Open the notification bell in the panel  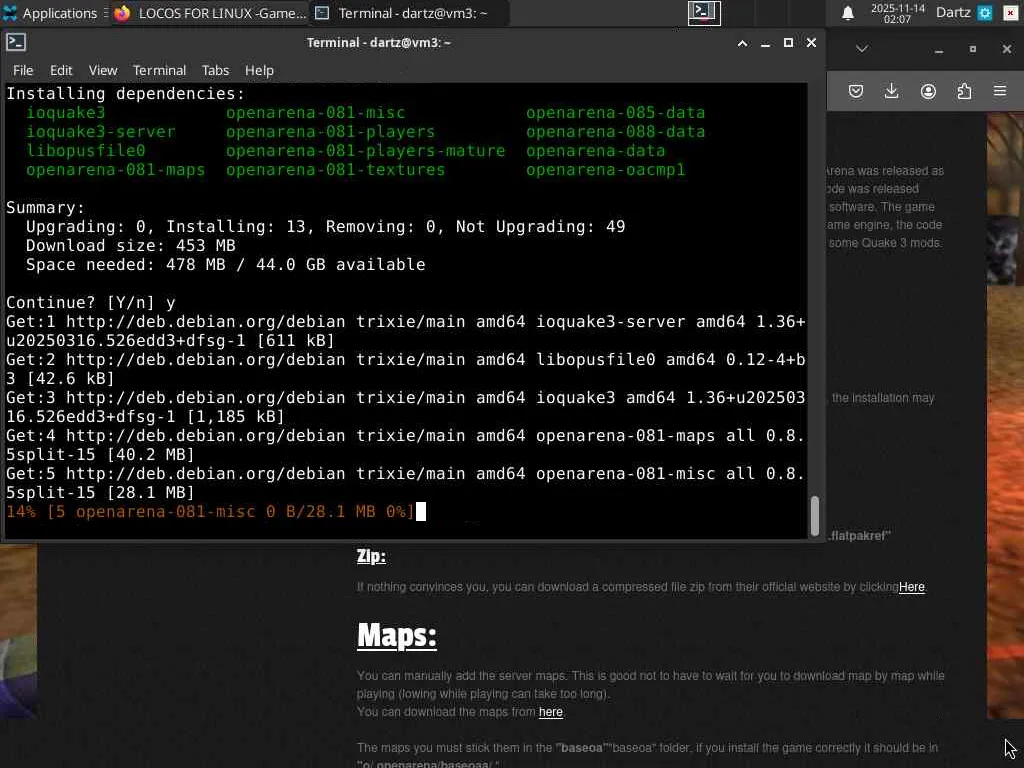[848, 13]
